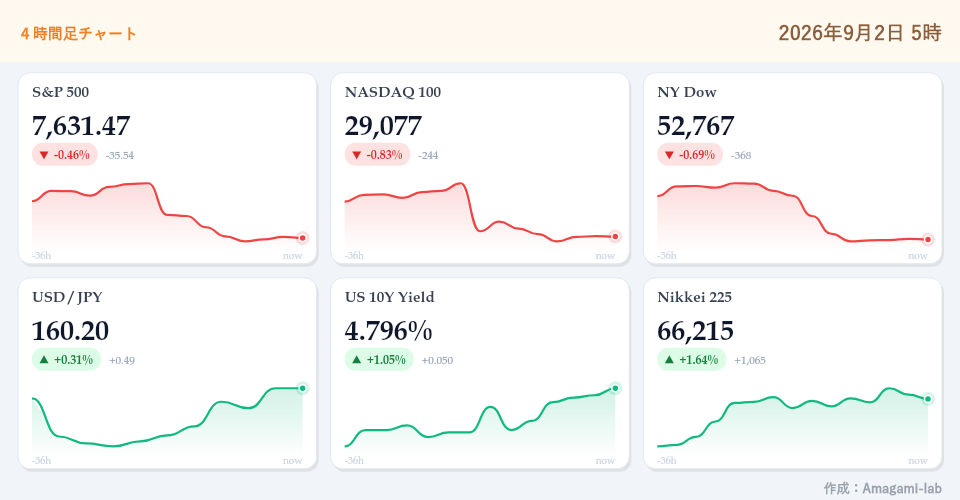Click the 作成：Amagami-lab credit
Image resolution: width=960 pixels, height=500 pixels.
[882, 488]
